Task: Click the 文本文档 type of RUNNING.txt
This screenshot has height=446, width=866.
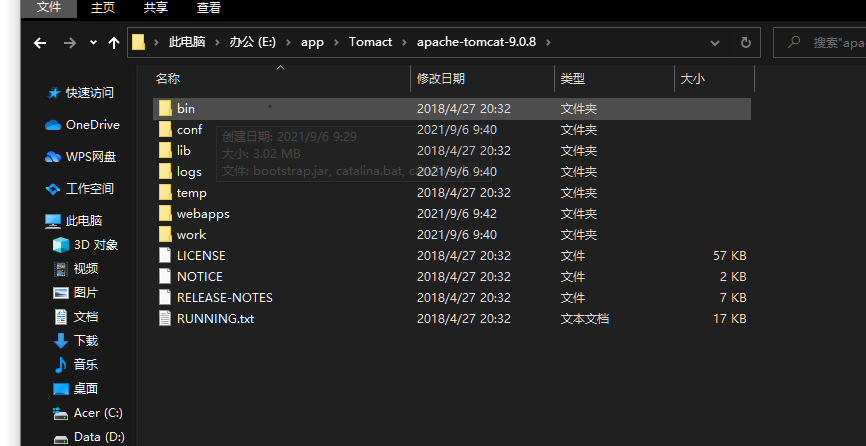Action: (x=585, y=318)
